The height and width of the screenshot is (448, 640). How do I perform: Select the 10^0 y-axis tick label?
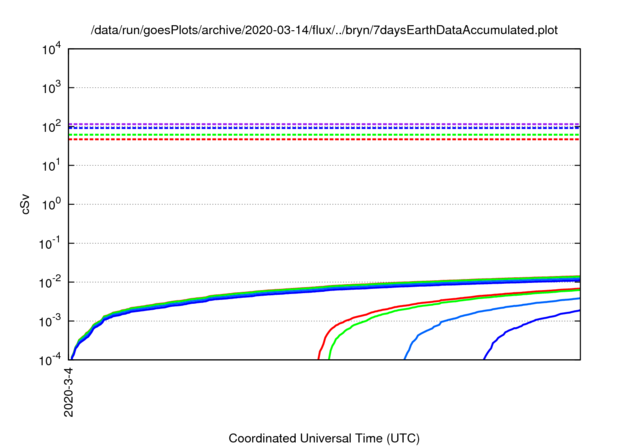53,205
